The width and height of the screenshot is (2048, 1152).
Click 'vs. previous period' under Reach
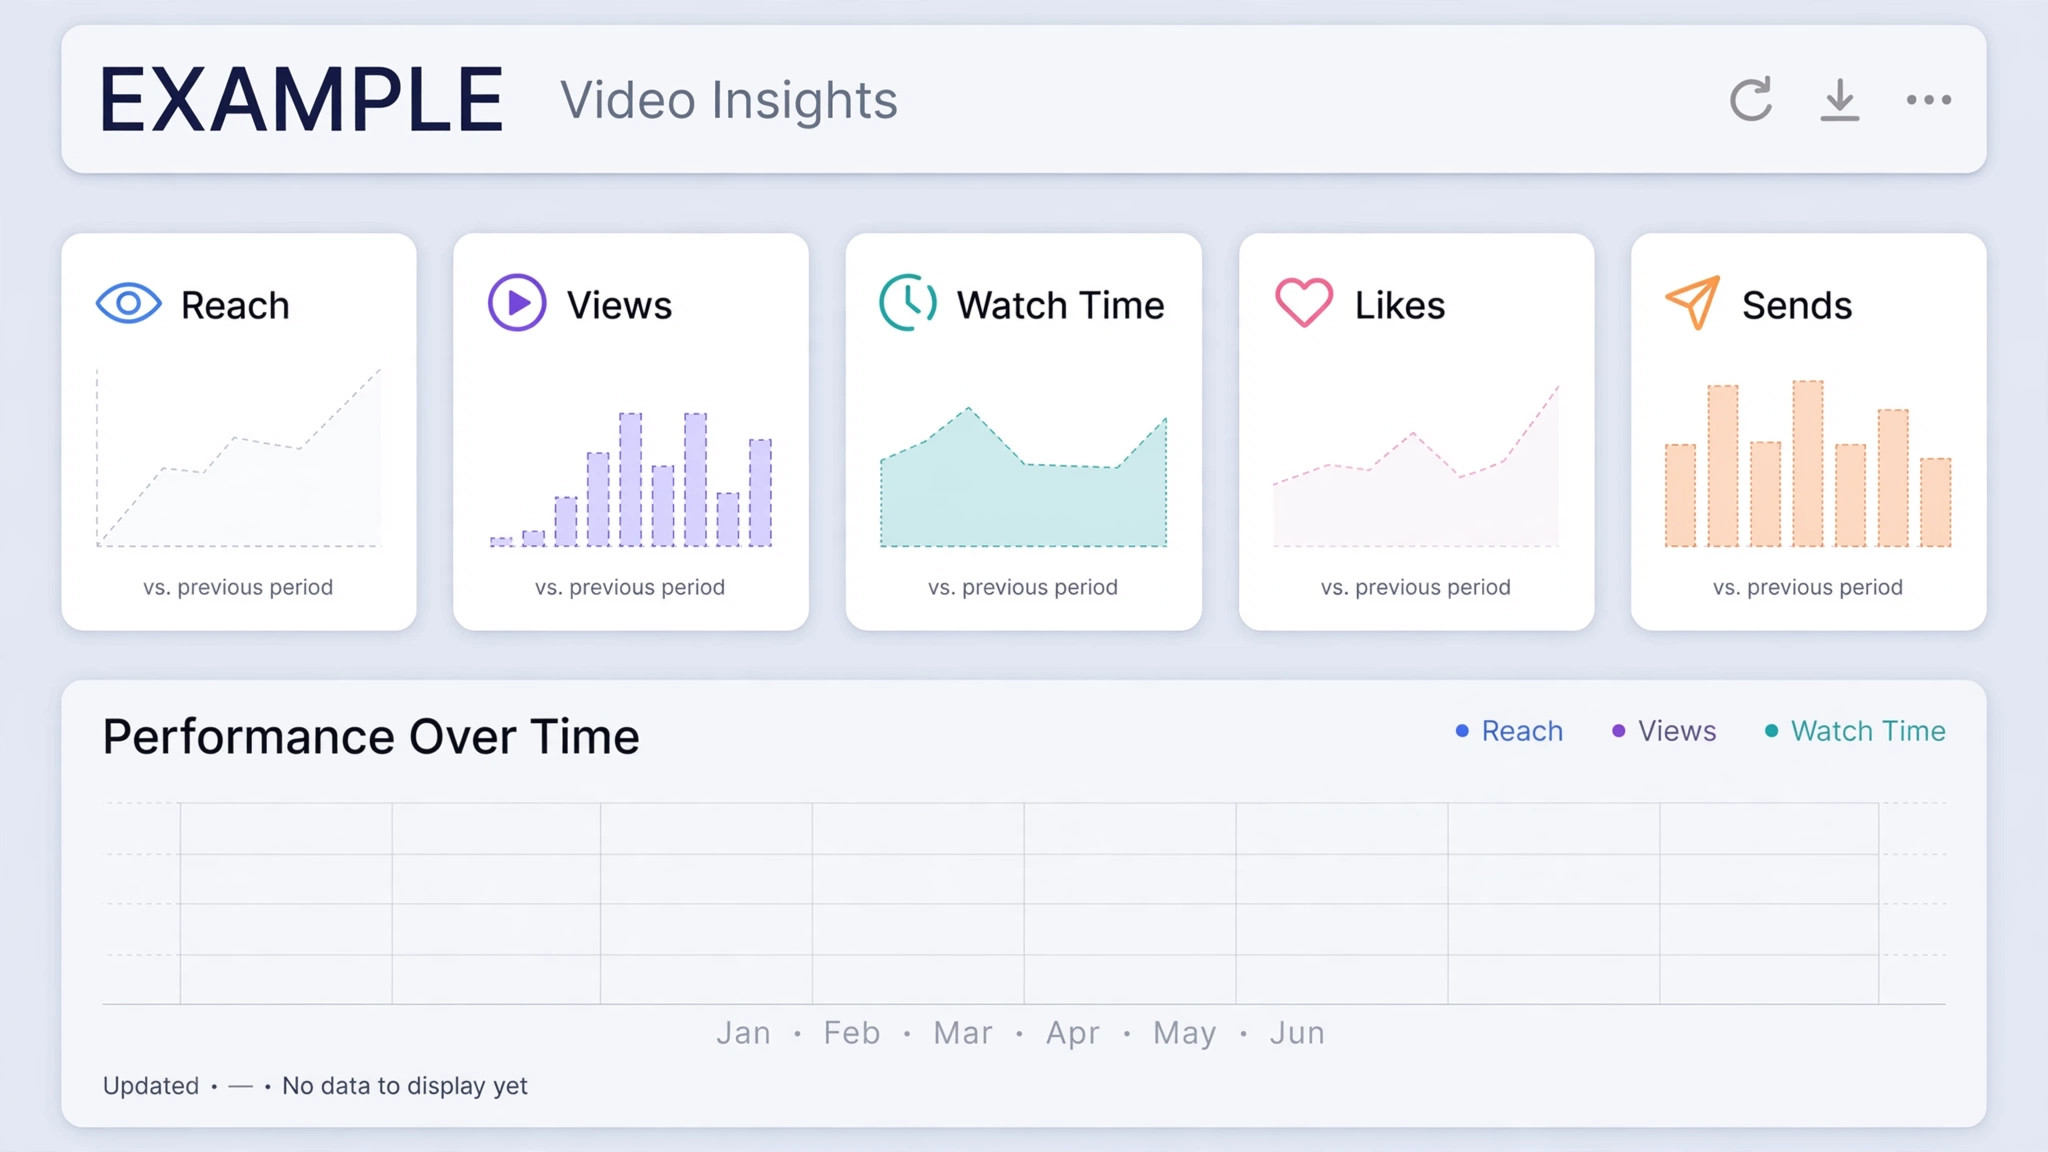point(238,587)
